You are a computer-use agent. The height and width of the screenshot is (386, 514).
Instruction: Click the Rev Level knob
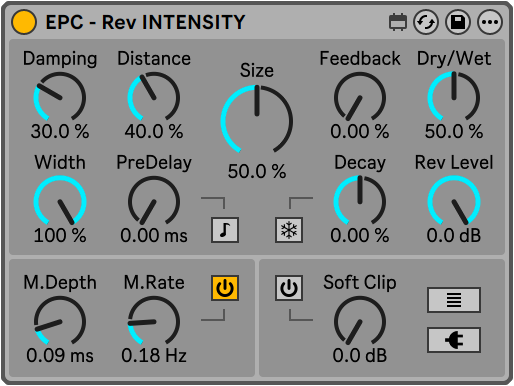click(454, 201)
